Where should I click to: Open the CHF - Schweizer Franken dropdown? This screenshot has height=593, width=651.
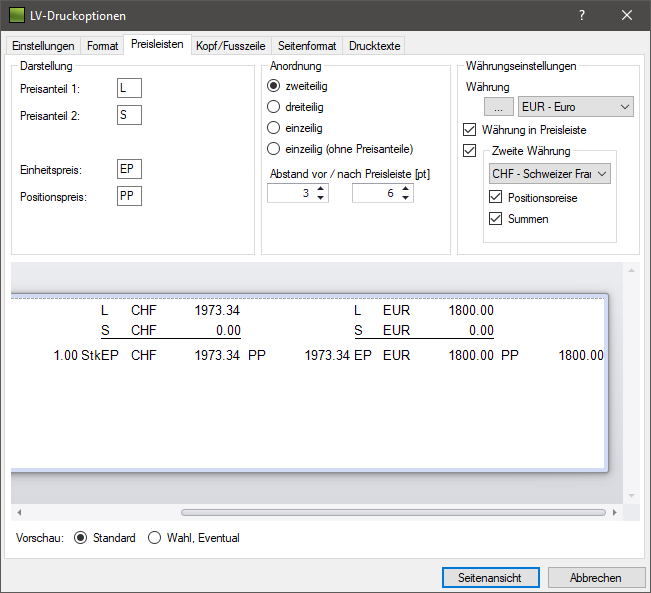[x=550, y=174]
